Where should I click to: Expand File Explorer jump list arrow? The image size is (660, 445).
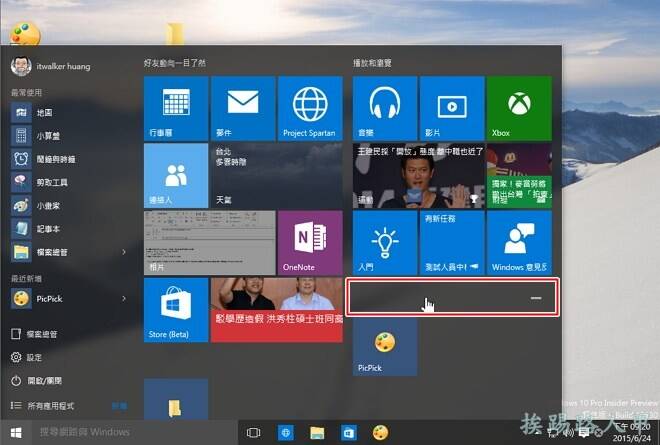coord(124,252)
